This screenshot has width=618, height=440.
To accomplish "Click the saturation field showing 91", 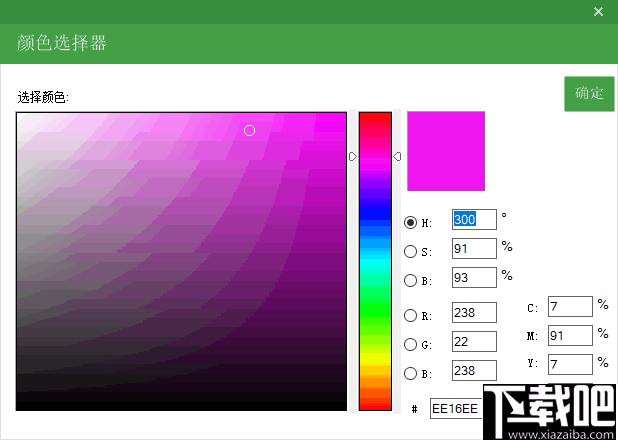I will pyautogui.click(x=474, y=248).
